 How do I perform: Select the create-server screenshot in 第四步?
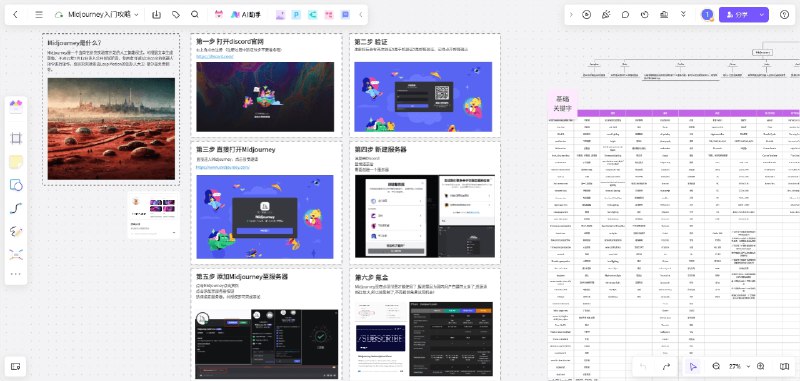pyautogui.click(x=424, y=216)
